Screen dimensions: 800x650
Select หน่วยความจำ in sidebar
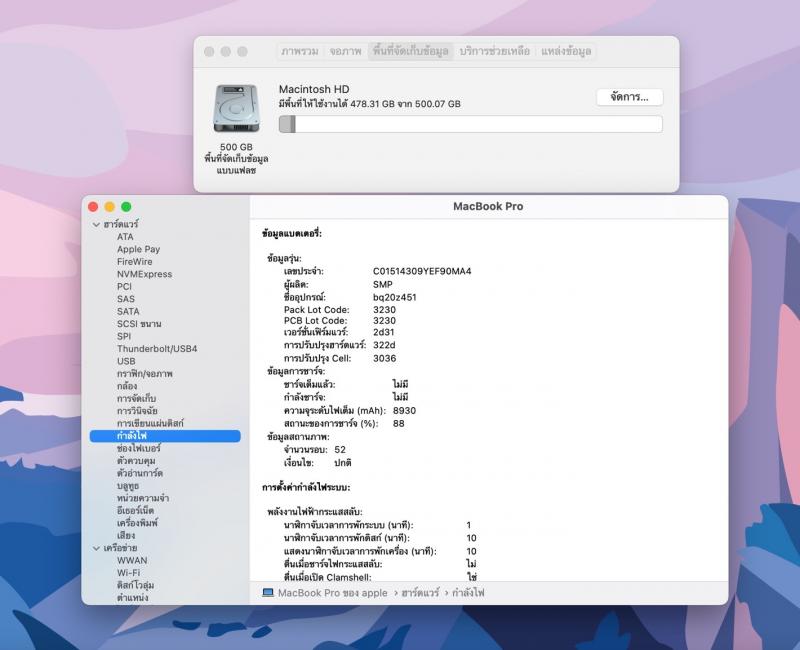(x=142, y=498)
